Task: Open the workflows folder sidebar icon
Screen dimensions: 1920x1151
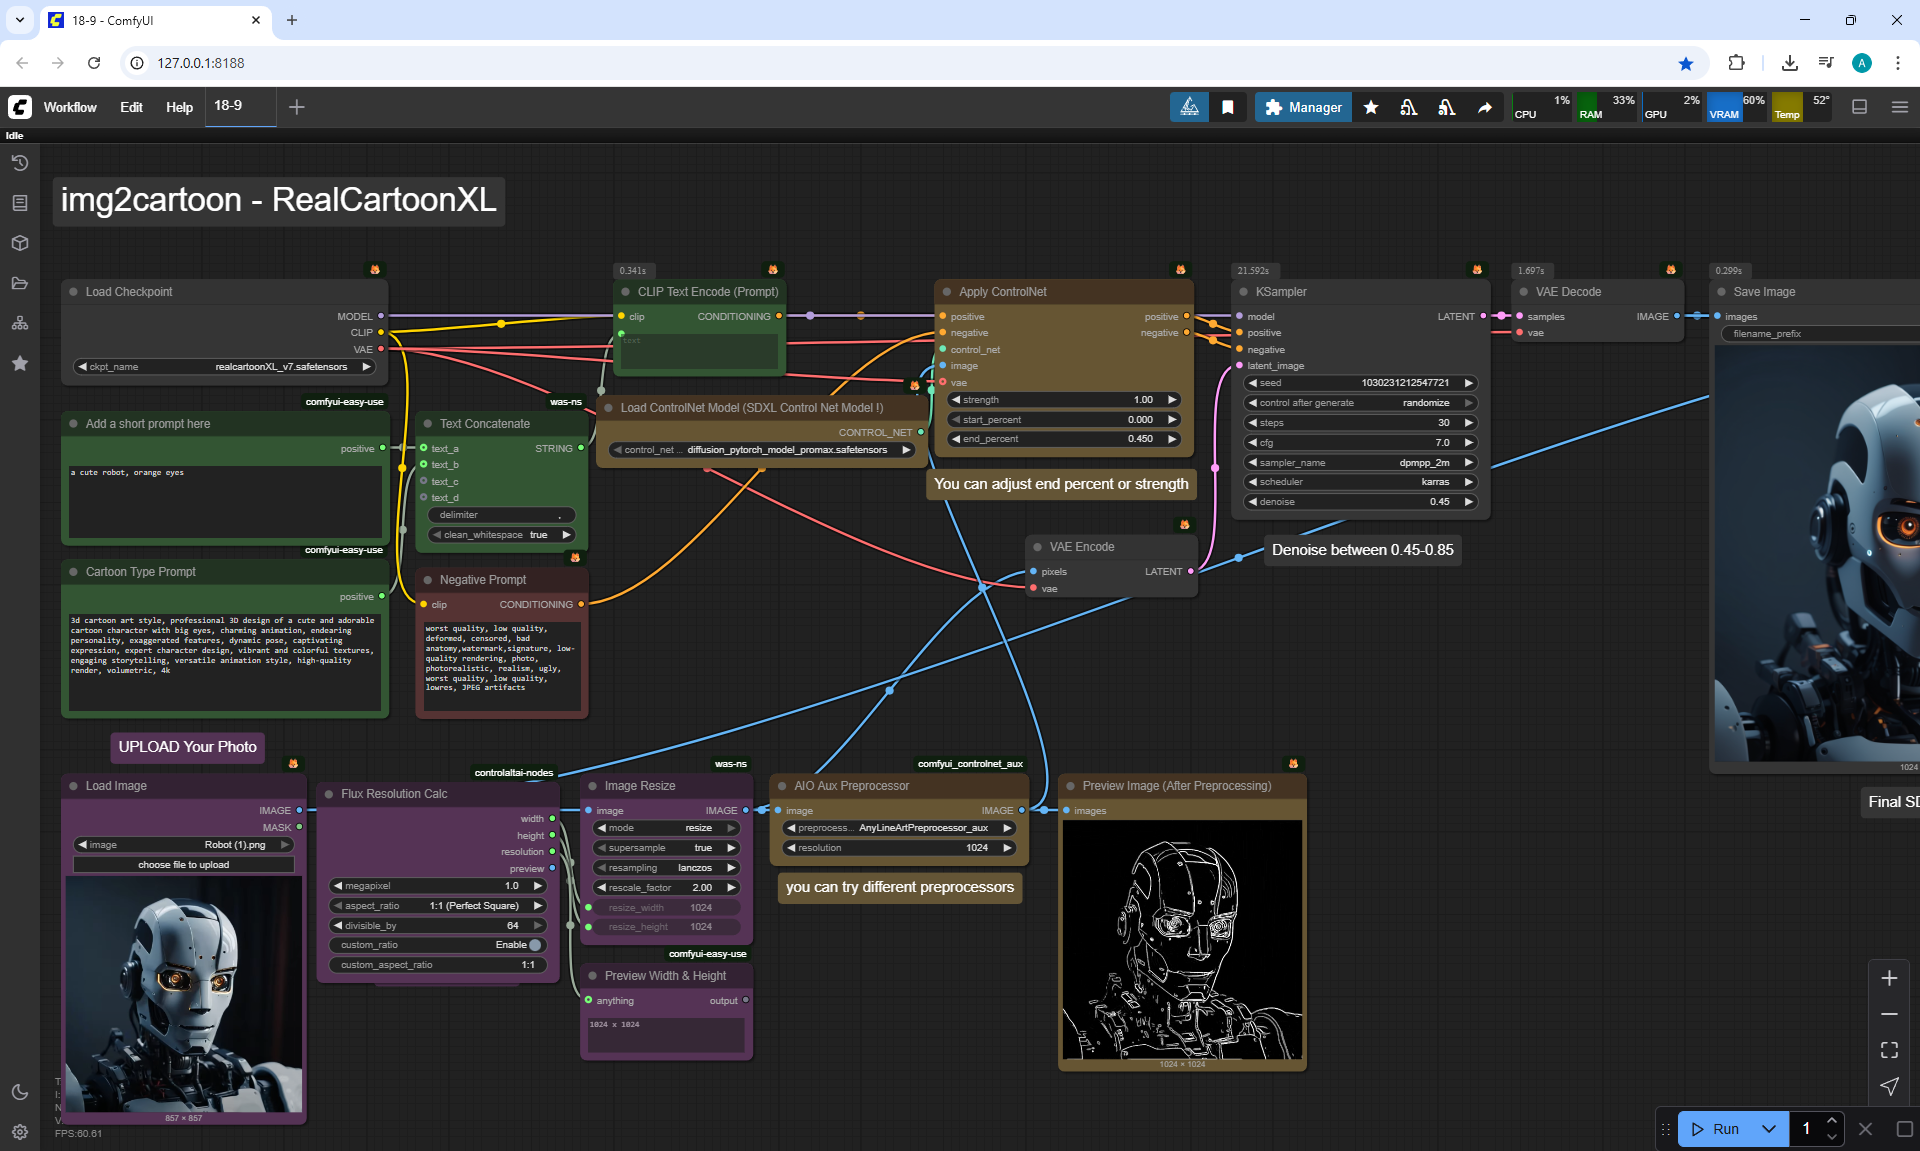Action: [x=19, y=283]
